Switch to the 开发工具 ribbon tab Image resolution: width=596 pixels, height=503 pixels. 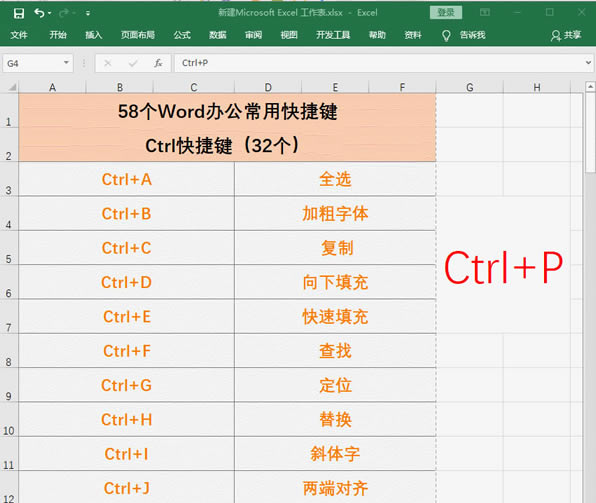(333, 35)
